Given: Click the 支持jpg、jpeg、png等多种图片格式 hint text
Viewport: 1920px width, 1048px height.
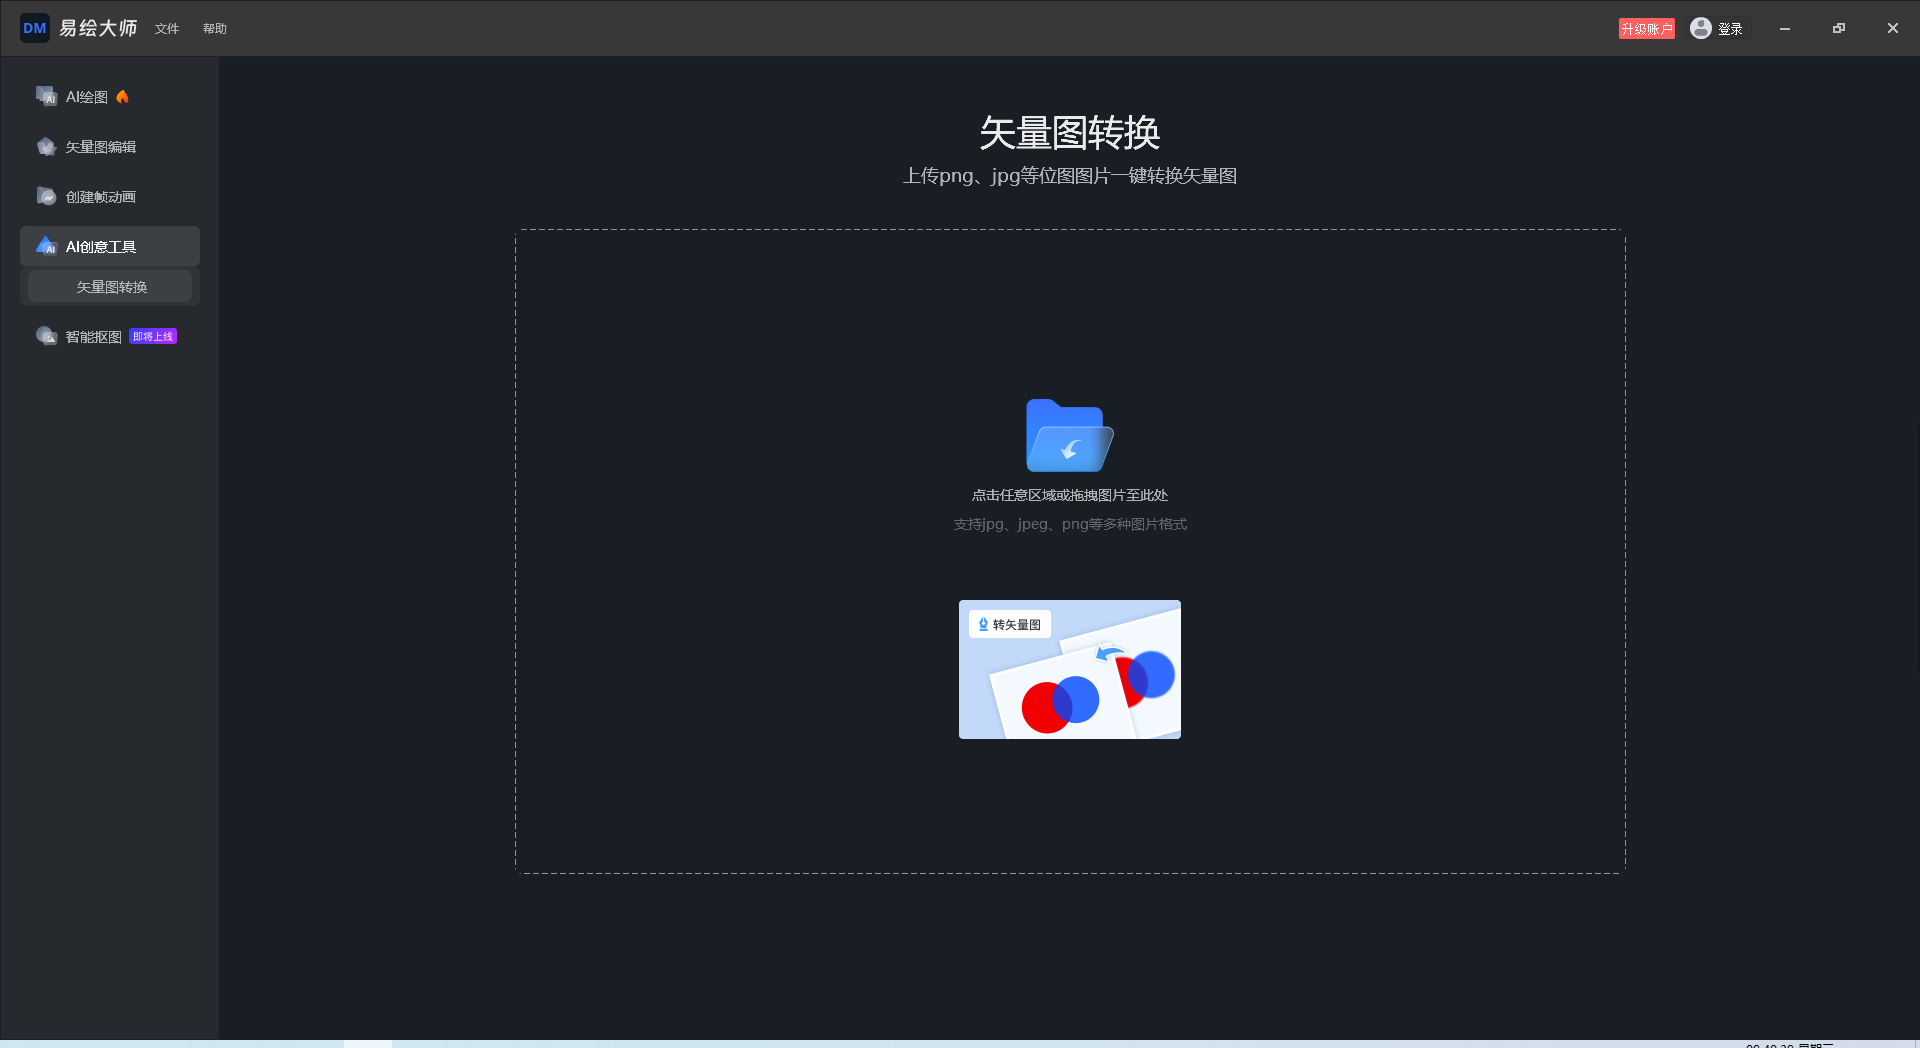Looking at the screenshot, I should (1070, 524).
